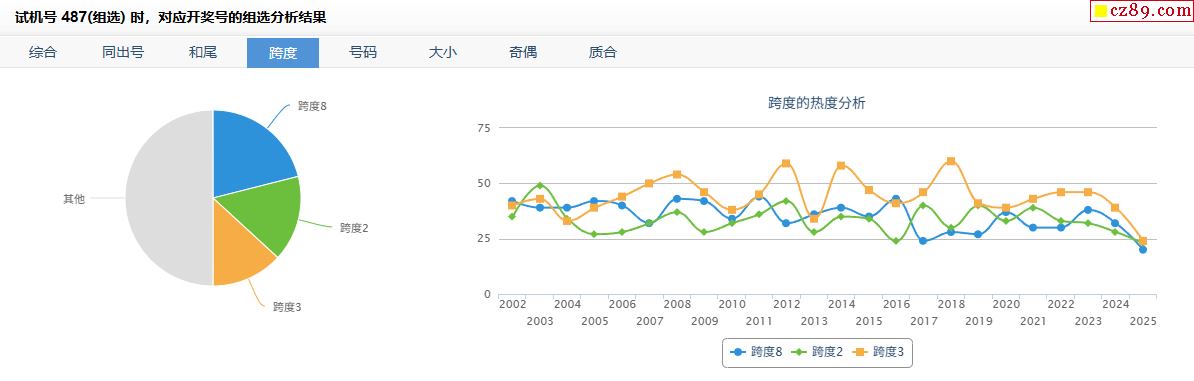Click the green 2003 peak data point

click(x=539, y=185)
